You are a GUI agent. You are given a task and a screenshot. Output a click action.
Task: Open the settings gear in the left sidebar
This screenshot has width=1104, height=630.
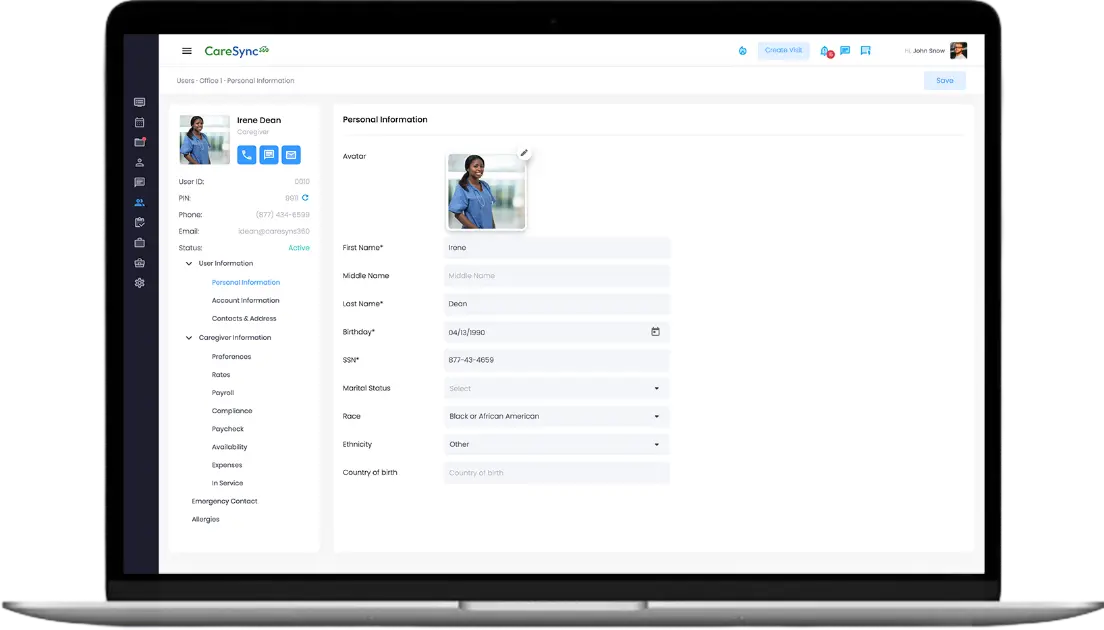click(x=140, y=283)
